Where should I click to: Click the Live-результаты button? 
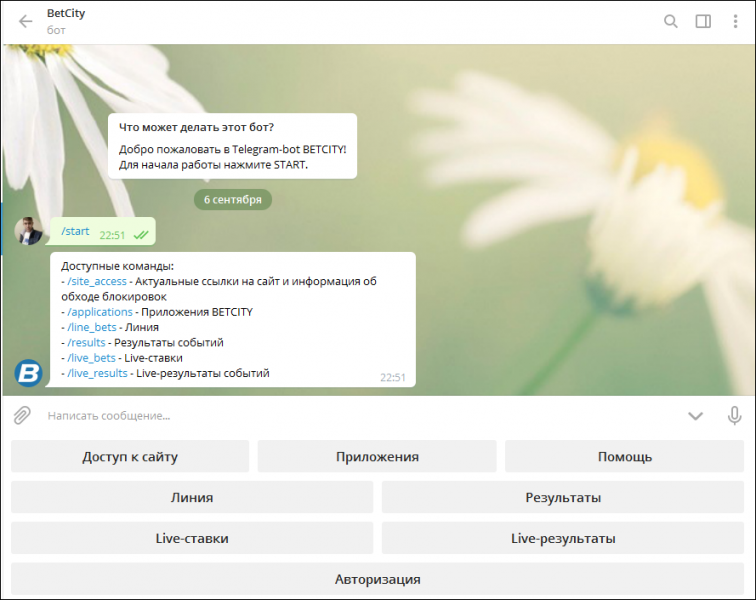pos(563,538)
